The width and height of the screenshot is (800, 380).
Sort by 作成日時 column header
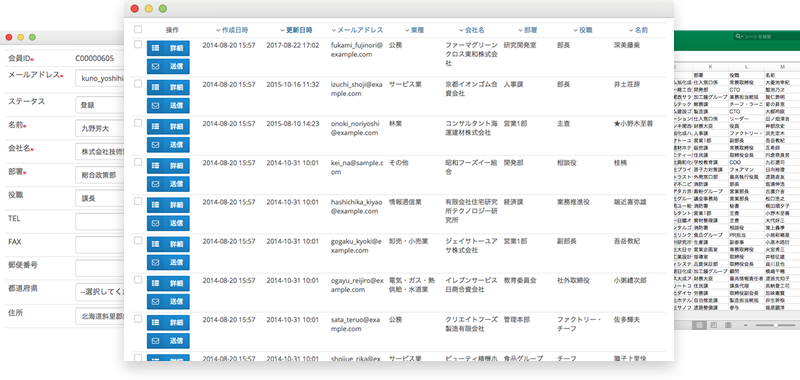(x=232, y=30)
